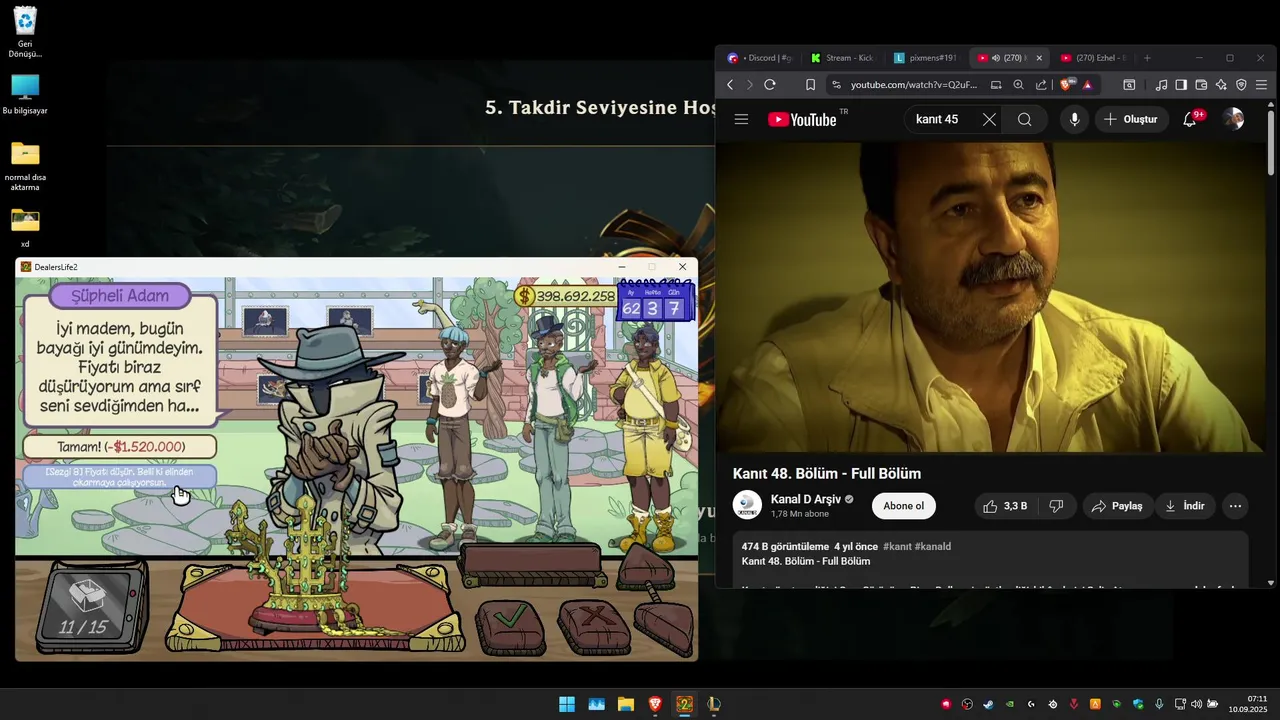
Task: Open the browser main hamburger menu
Action: point(1262,85)
